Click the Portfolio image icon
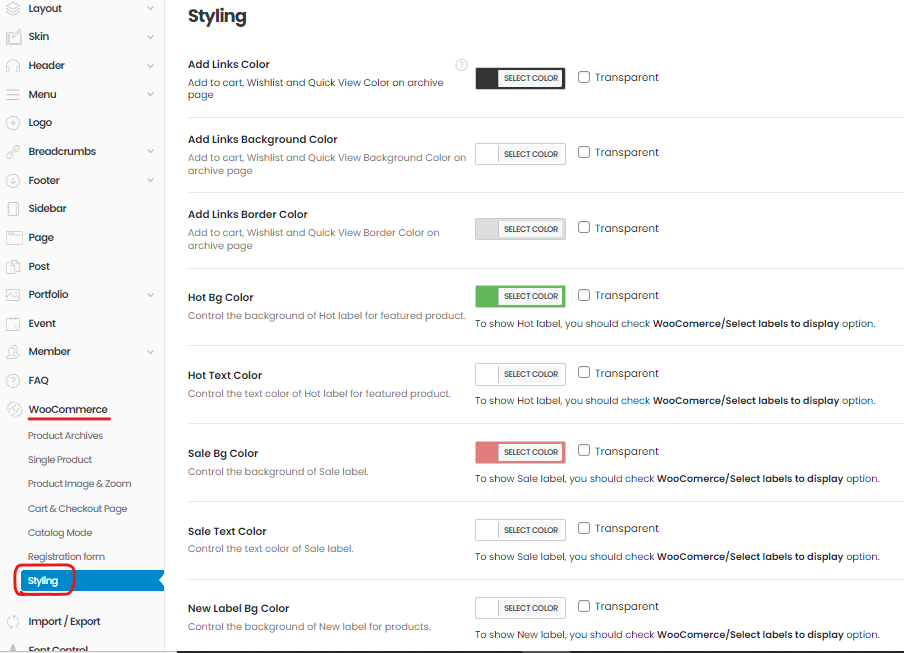 [13, 295]
